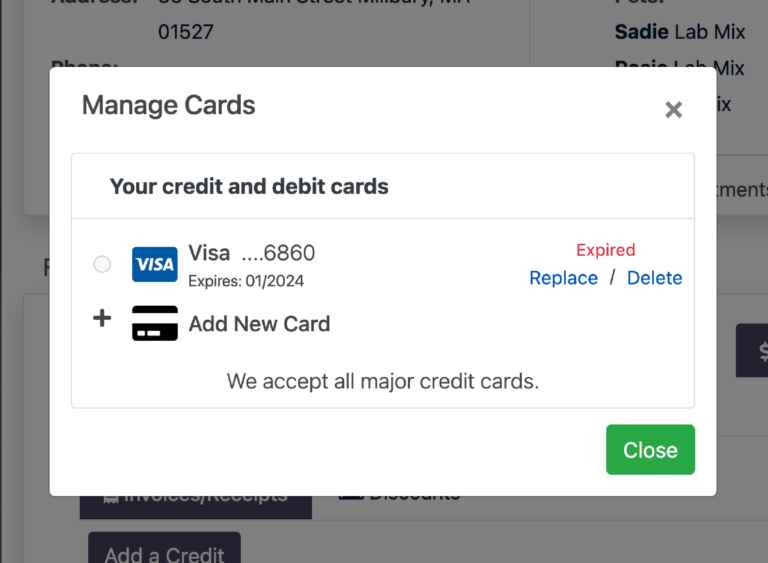Click the accepted credit cards notice text

tap(382, 381)
